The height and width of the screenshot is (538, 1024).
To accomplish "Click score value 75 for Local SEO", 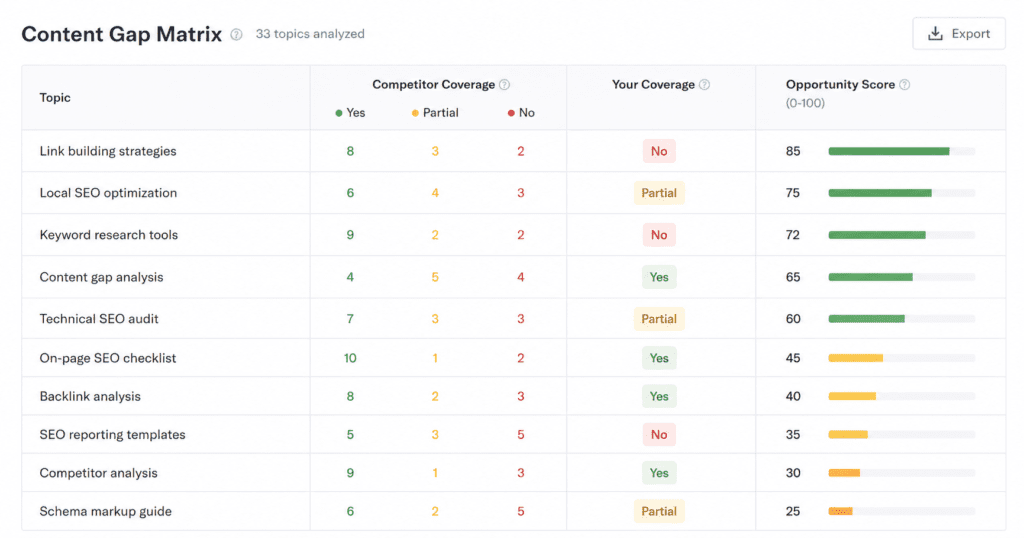I will pyautogui.click(x=793, y=193).
